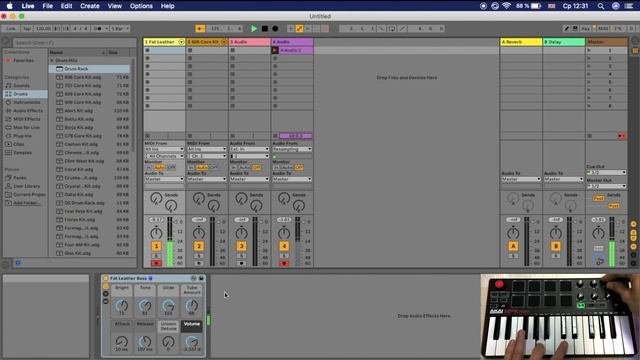640x360 pixels.
Task: Set track 4 monitor to Auto
Action: coord(288,167)
